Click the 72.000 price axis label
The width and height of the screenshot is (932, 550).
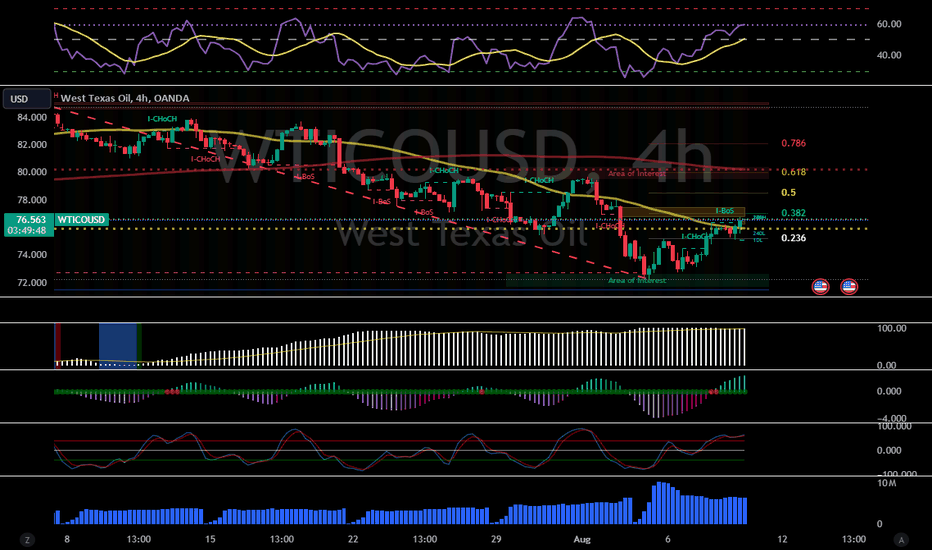point(32,282)
